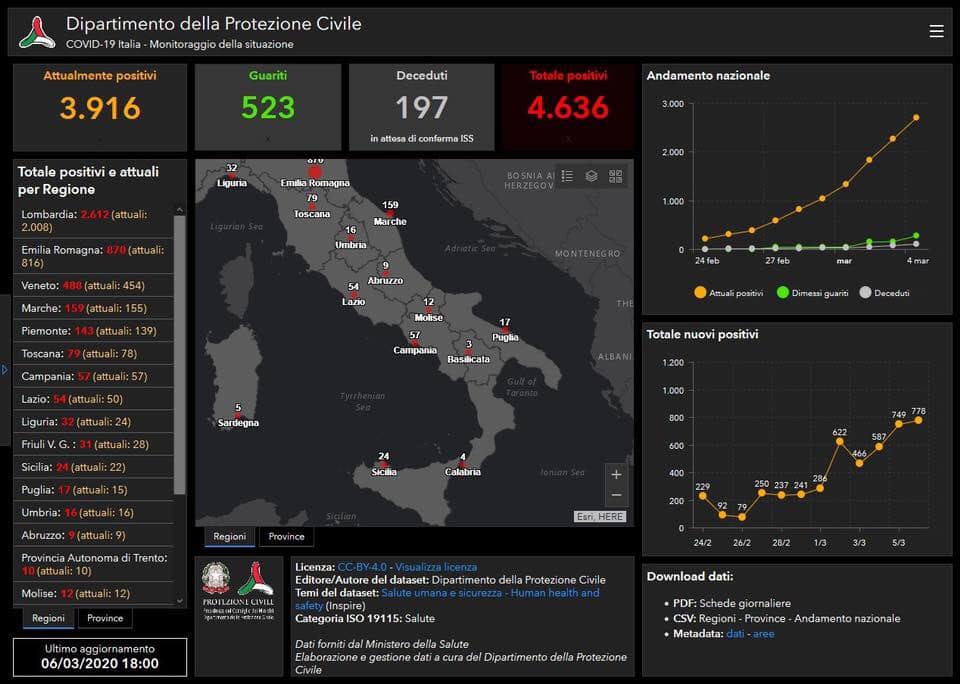Click the Sicilia marker on the map
Image resolution: width=960 pixels, height=684 pixels.
tap(382, 465)
